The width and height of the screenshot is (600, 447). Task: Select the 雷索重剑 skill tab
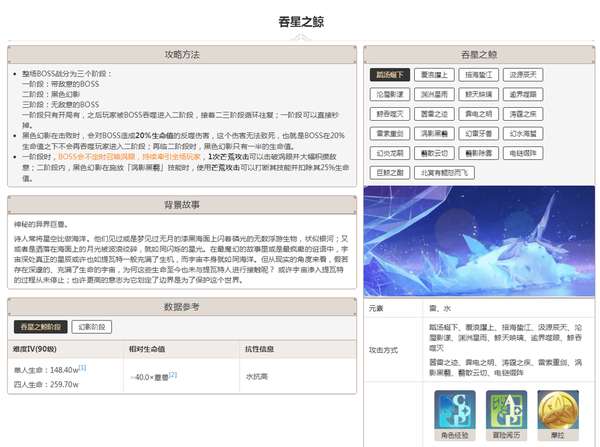tap(390, 133)
